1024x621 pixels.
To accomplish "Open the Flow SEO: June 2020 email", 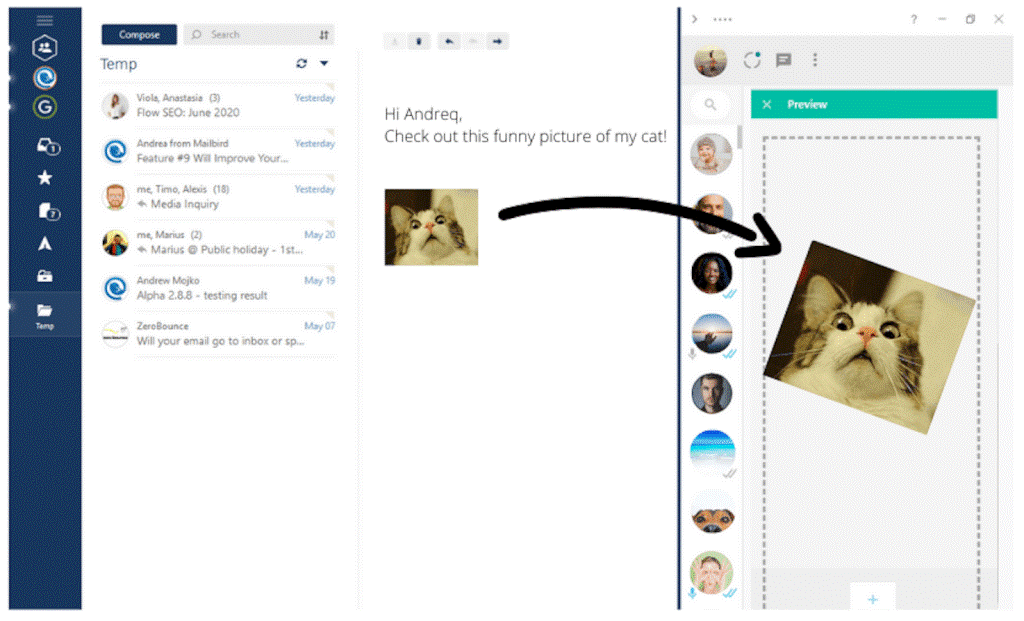I will tap(217, 105).
